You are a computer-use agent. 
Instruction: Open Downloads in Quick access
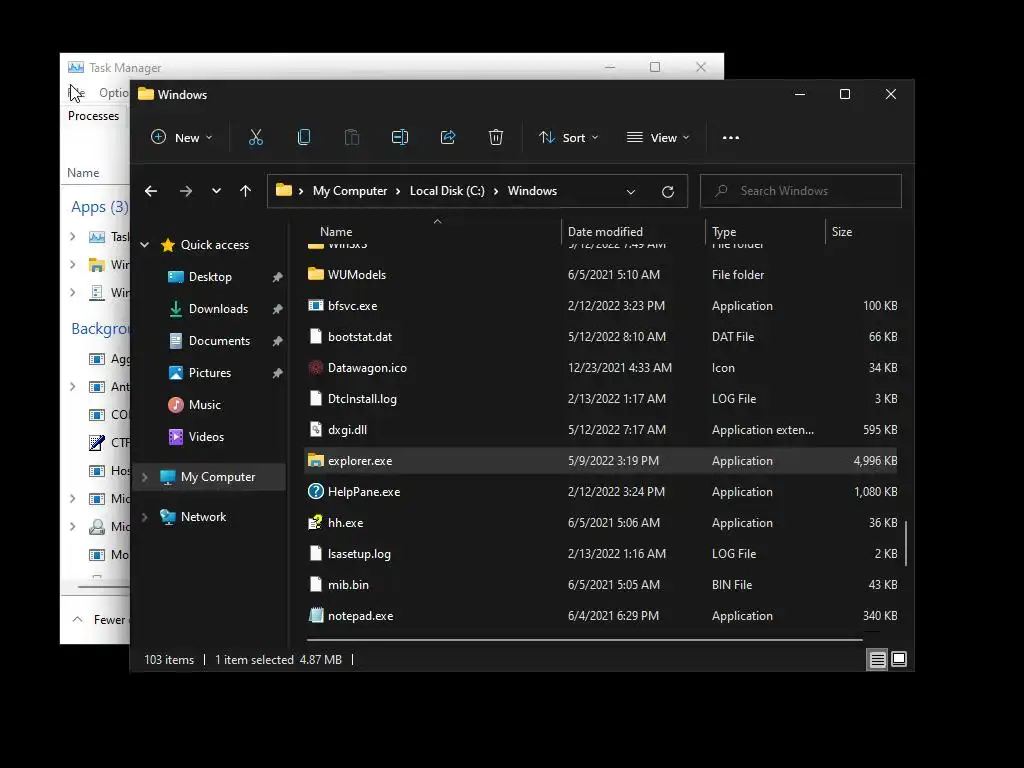pyautogui.click(x=218, y=309)
